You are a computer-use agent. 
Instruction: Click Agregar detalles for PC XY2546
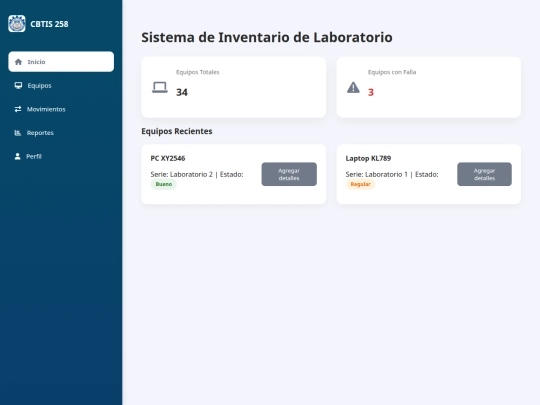coord(289,174)
